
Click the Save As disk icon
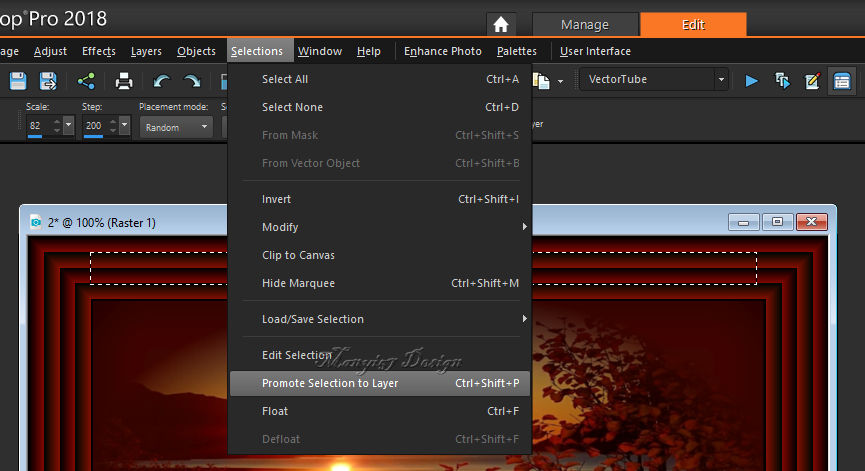click(48, 81)
